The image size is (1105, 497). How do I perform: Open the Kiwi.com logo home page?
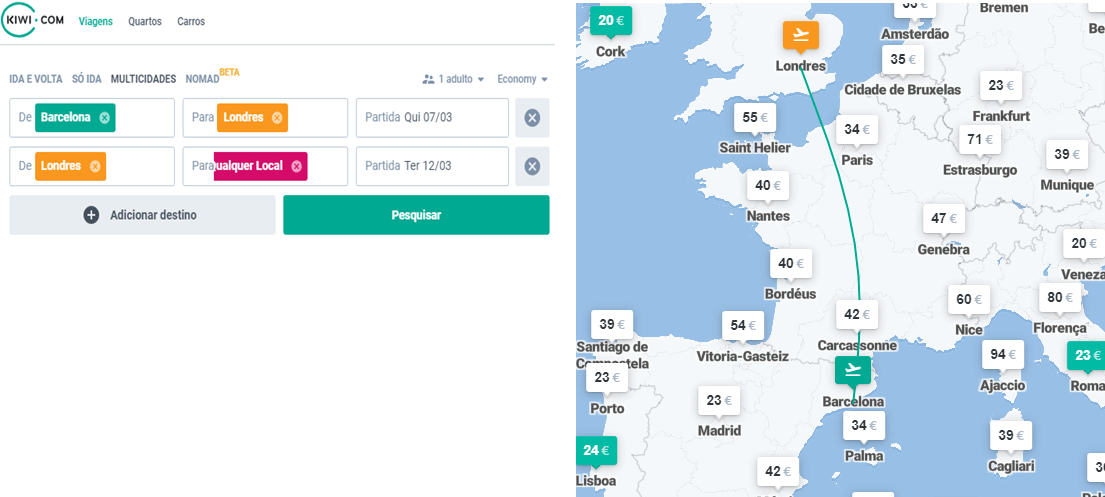(x=35, y=21)
